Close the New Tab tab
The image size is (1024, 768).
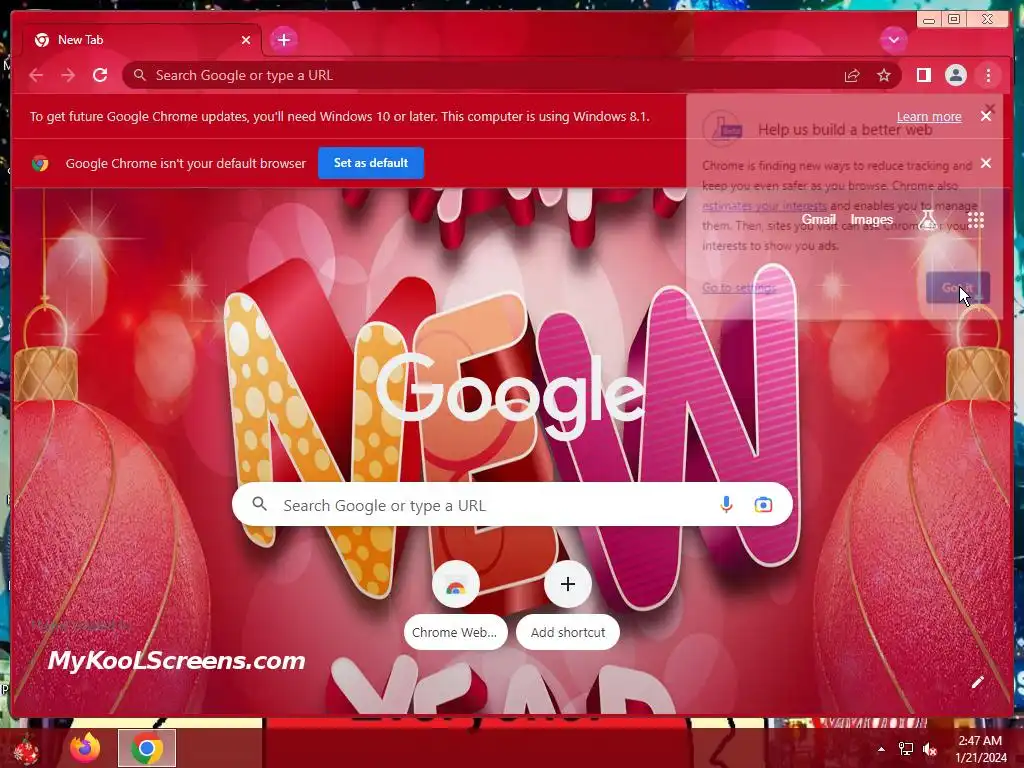coord(246,40)
